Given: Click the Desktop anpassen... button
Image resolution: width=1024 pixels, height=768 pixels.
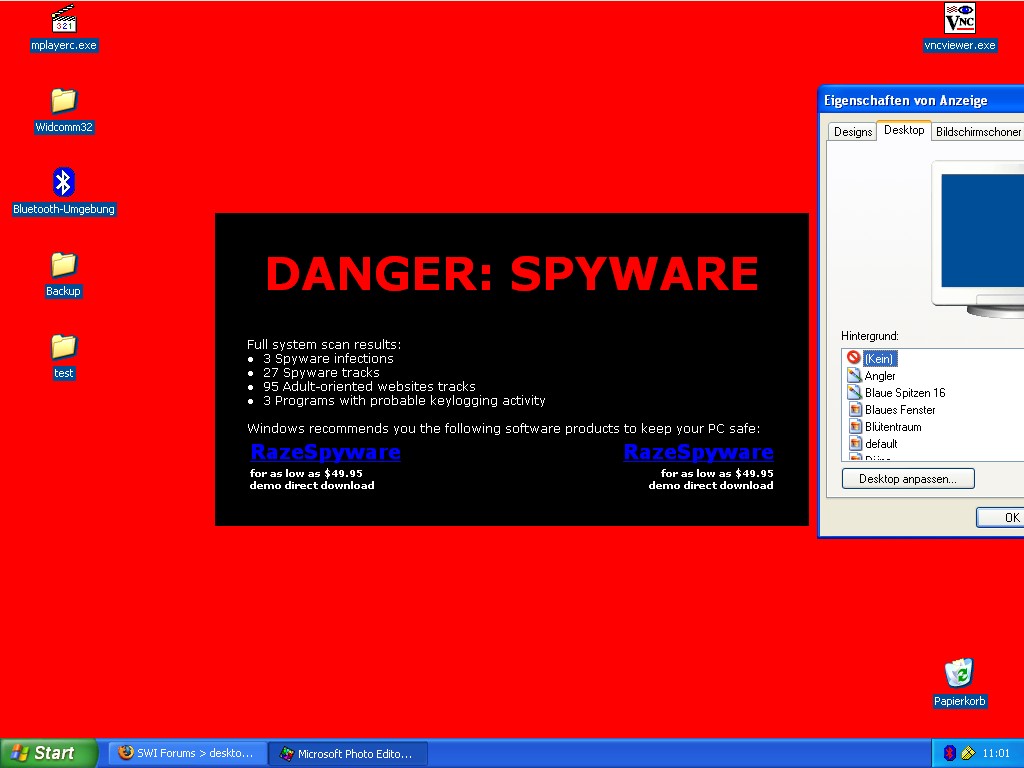Looking at the screenshot, I should (x=908, y=479).
